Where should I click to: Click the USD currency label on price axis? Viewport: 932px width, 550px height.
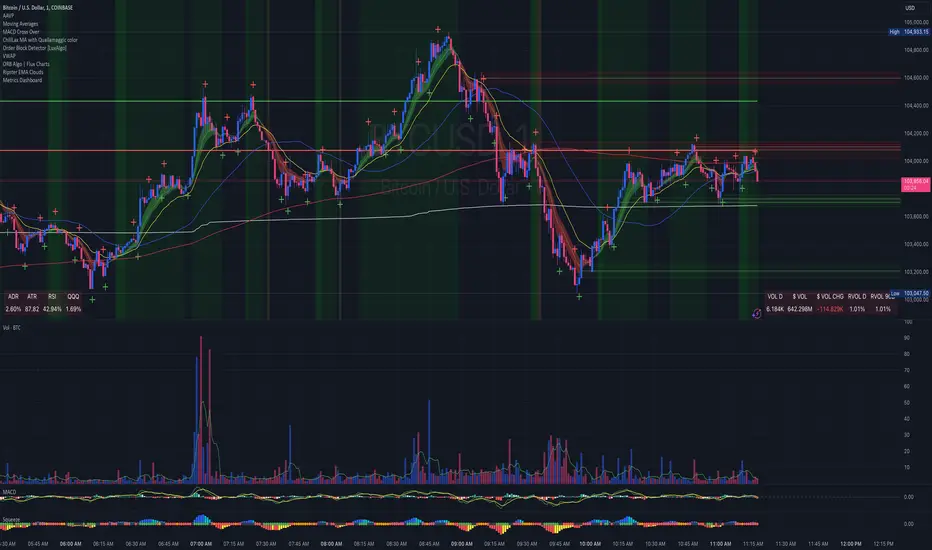[909, 8]
